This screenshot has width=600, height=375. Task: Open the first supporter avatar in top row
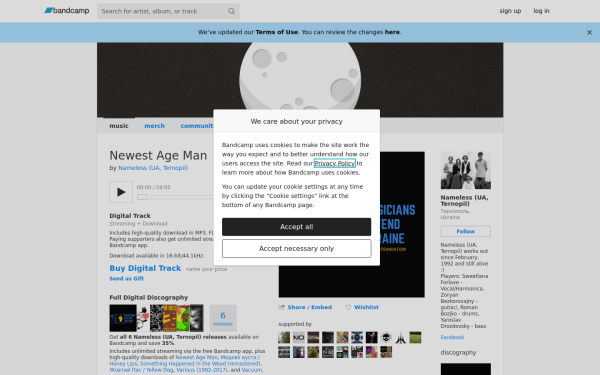284,338
